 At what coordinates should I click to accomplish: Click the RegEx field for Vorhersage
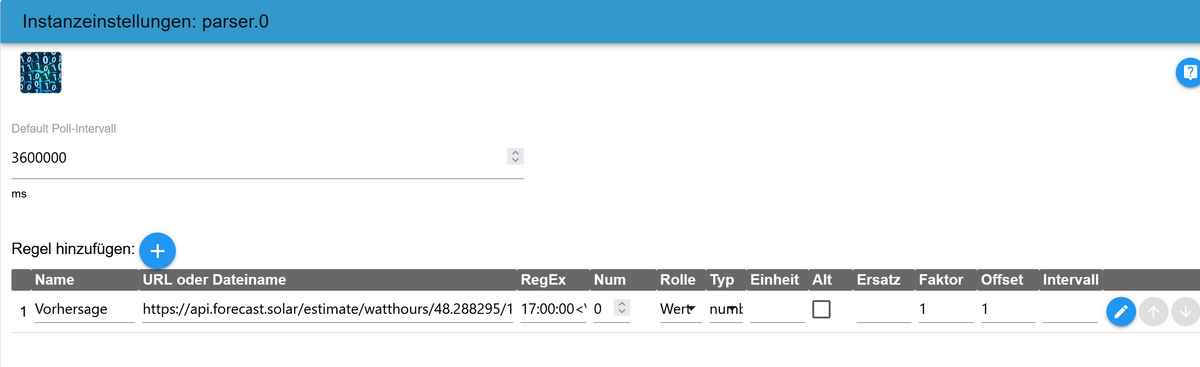(553, 311)
